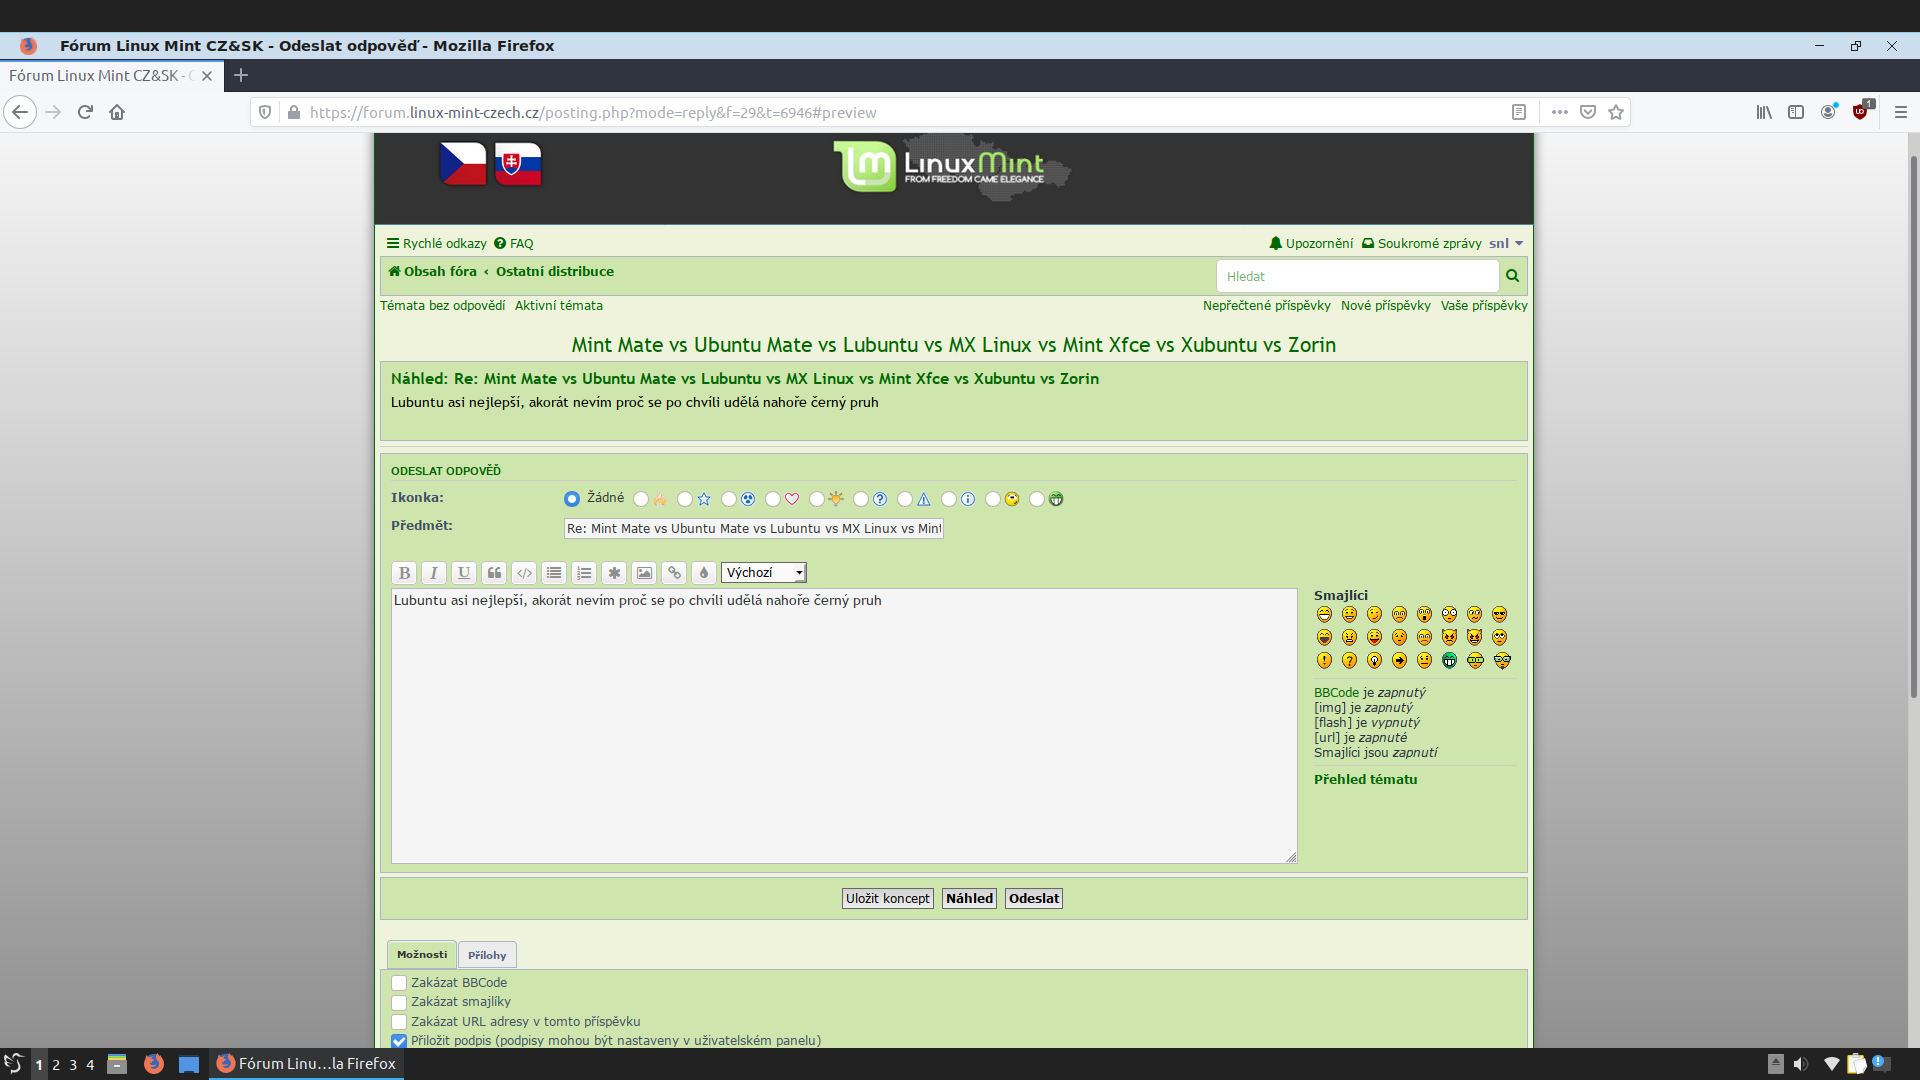Insert a quote block

click(x=494, y=573)
